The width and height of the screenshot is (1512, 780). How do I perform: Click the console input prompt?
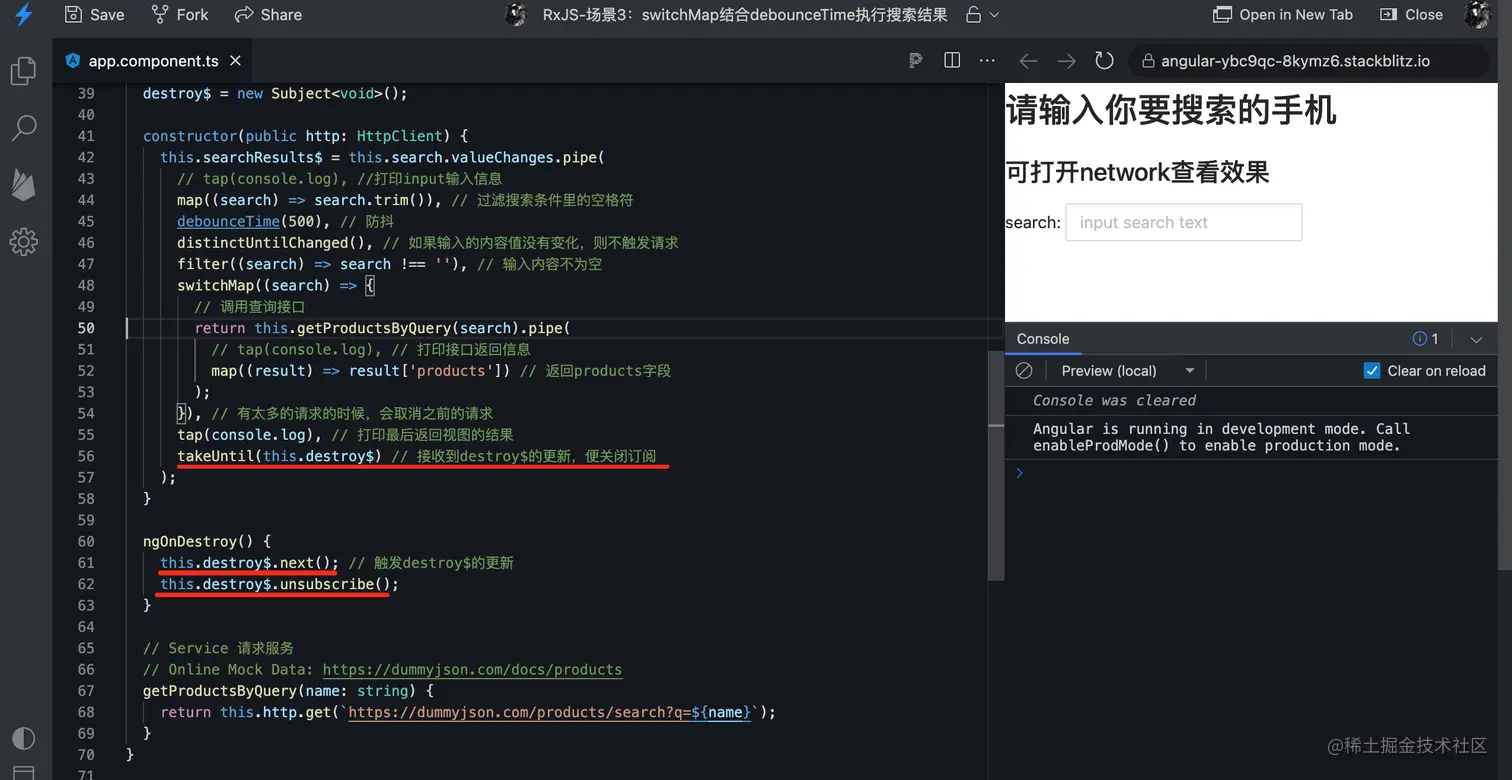pos(1251,473)
